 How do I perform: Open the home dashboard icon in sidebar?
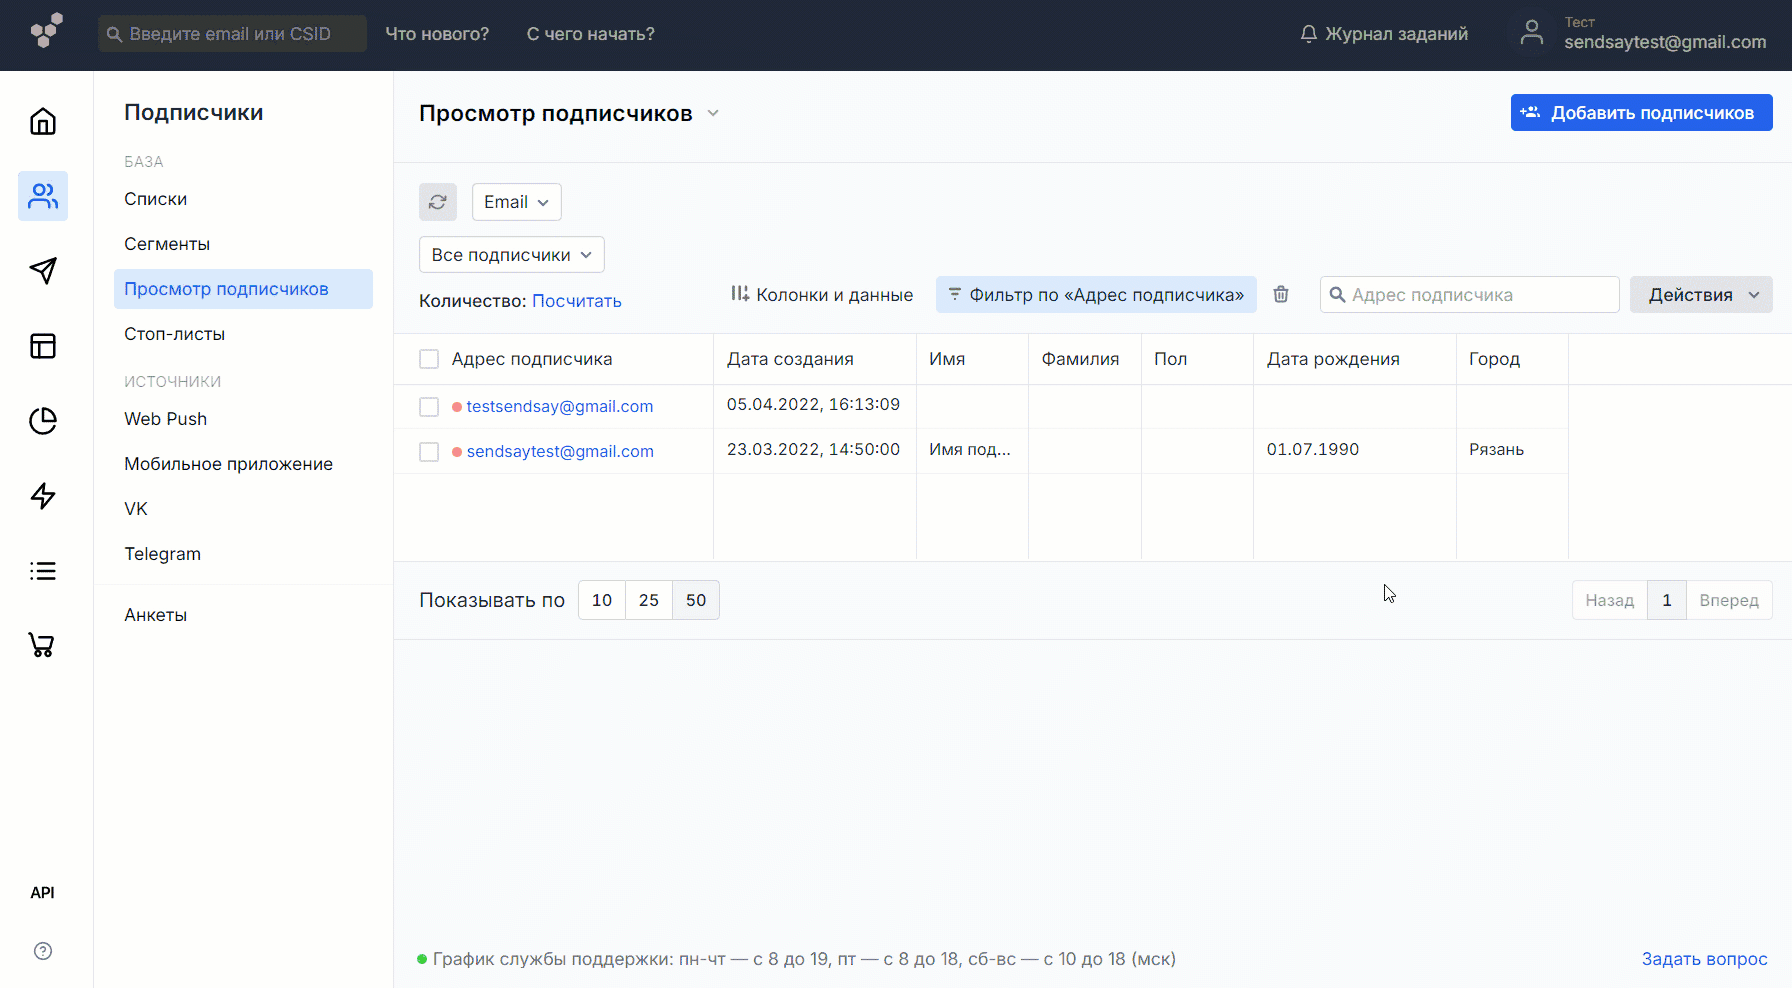click(43, 122)
